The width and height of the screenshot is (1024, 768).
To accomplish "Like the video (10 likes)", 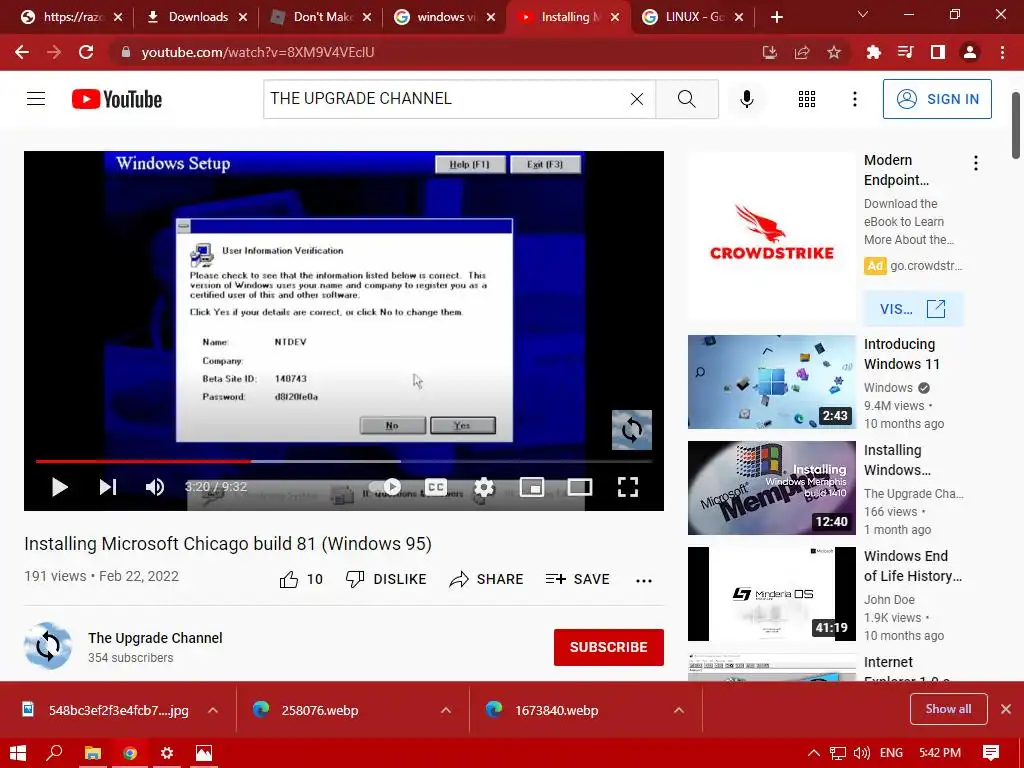I will pos(300,579).
